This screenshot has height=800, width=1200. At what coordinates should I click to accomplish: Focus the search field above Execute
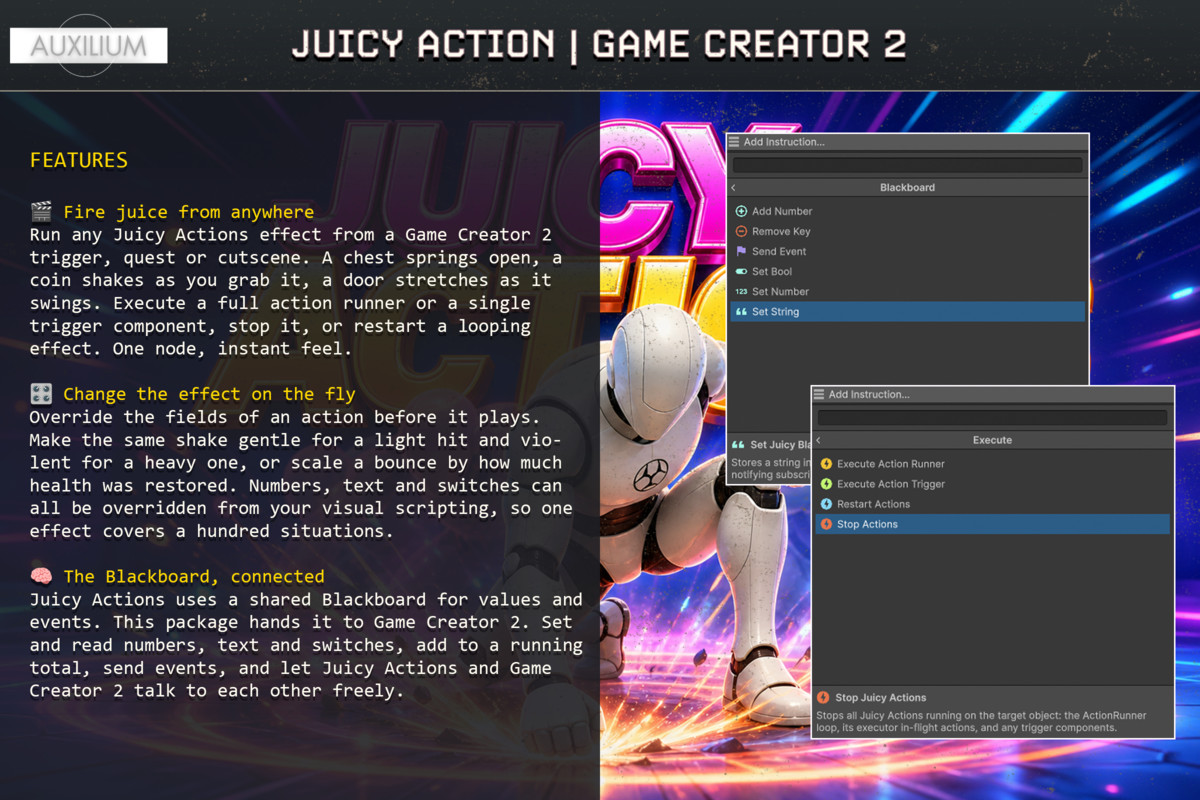993,418
